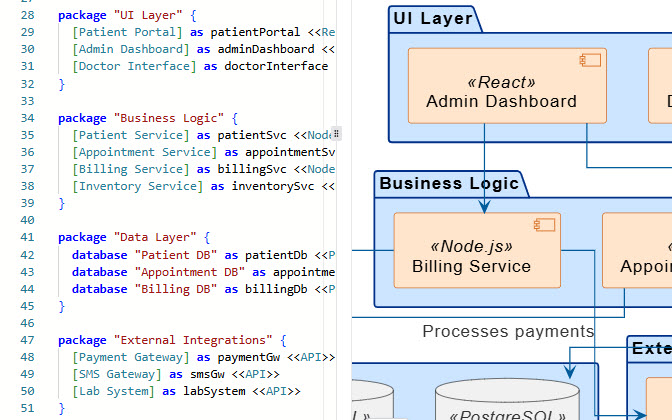Click [Lab System] in the code
The height and width of the screenshot is (420, 672).
click(x=114, y=391)
